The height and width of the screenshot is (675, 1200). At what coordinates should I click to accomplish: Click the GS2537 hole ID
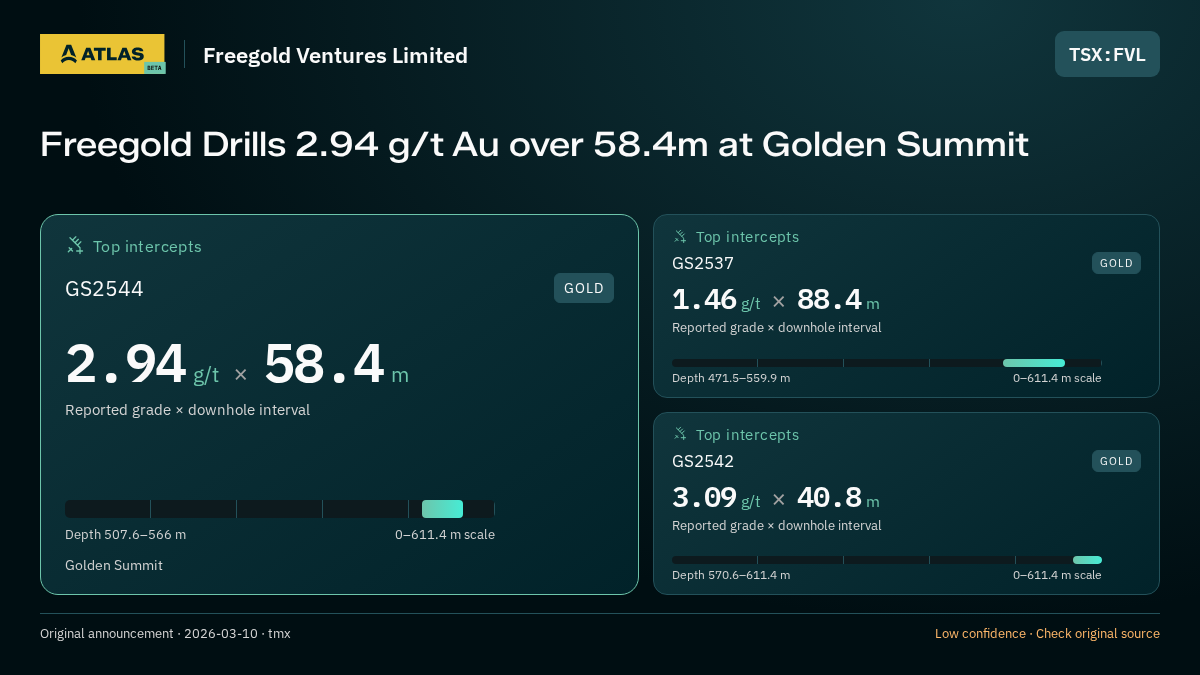point(703,264)
